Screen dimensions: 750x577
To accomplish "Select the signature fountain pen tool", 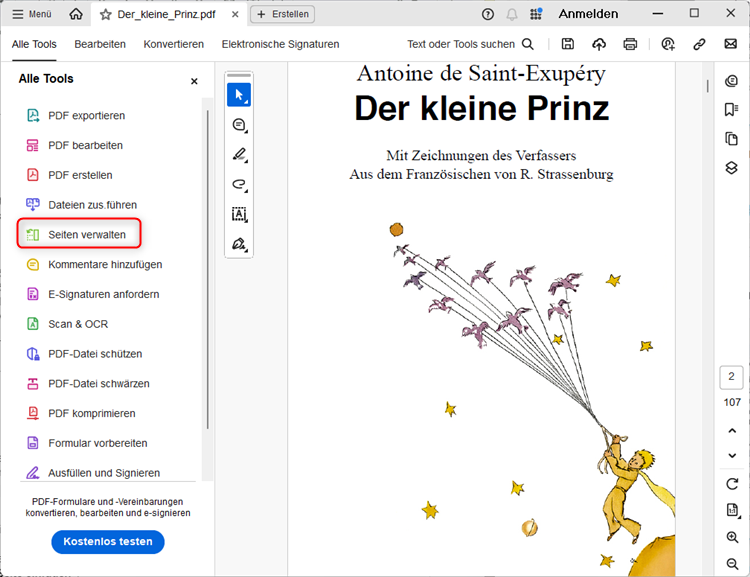I will (239, 244).
